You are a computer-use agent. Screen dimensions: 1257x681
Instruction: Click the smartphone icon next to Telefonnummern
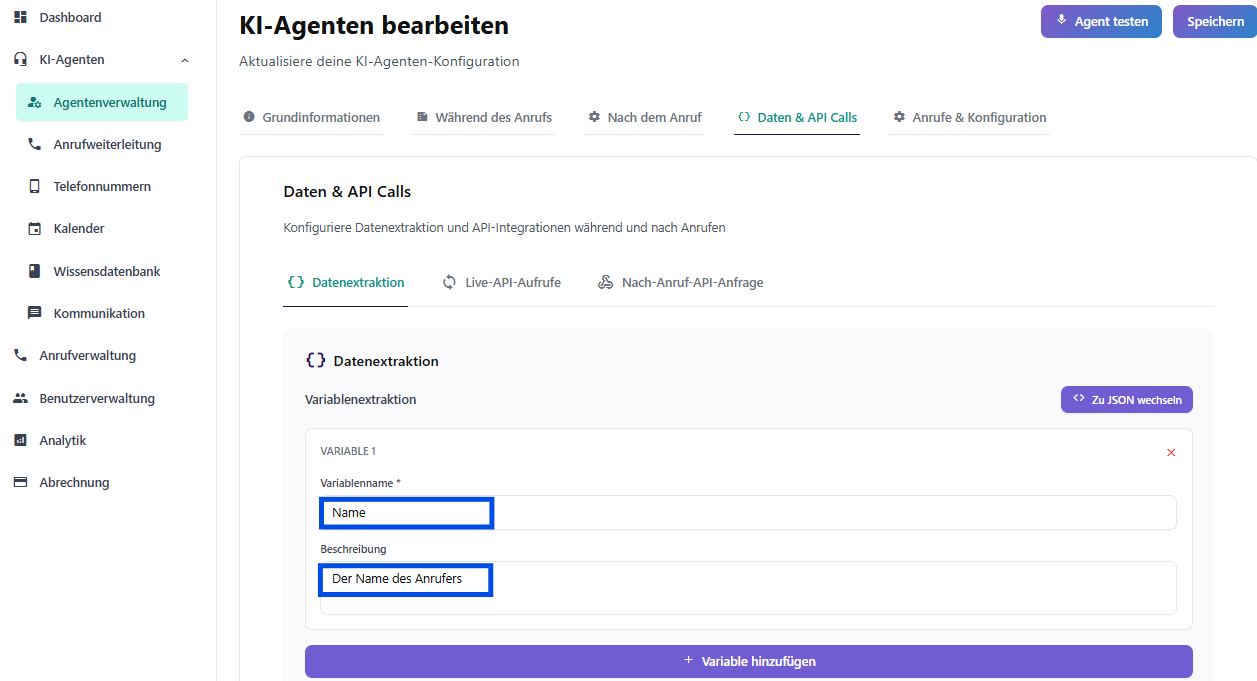point(35,187)
